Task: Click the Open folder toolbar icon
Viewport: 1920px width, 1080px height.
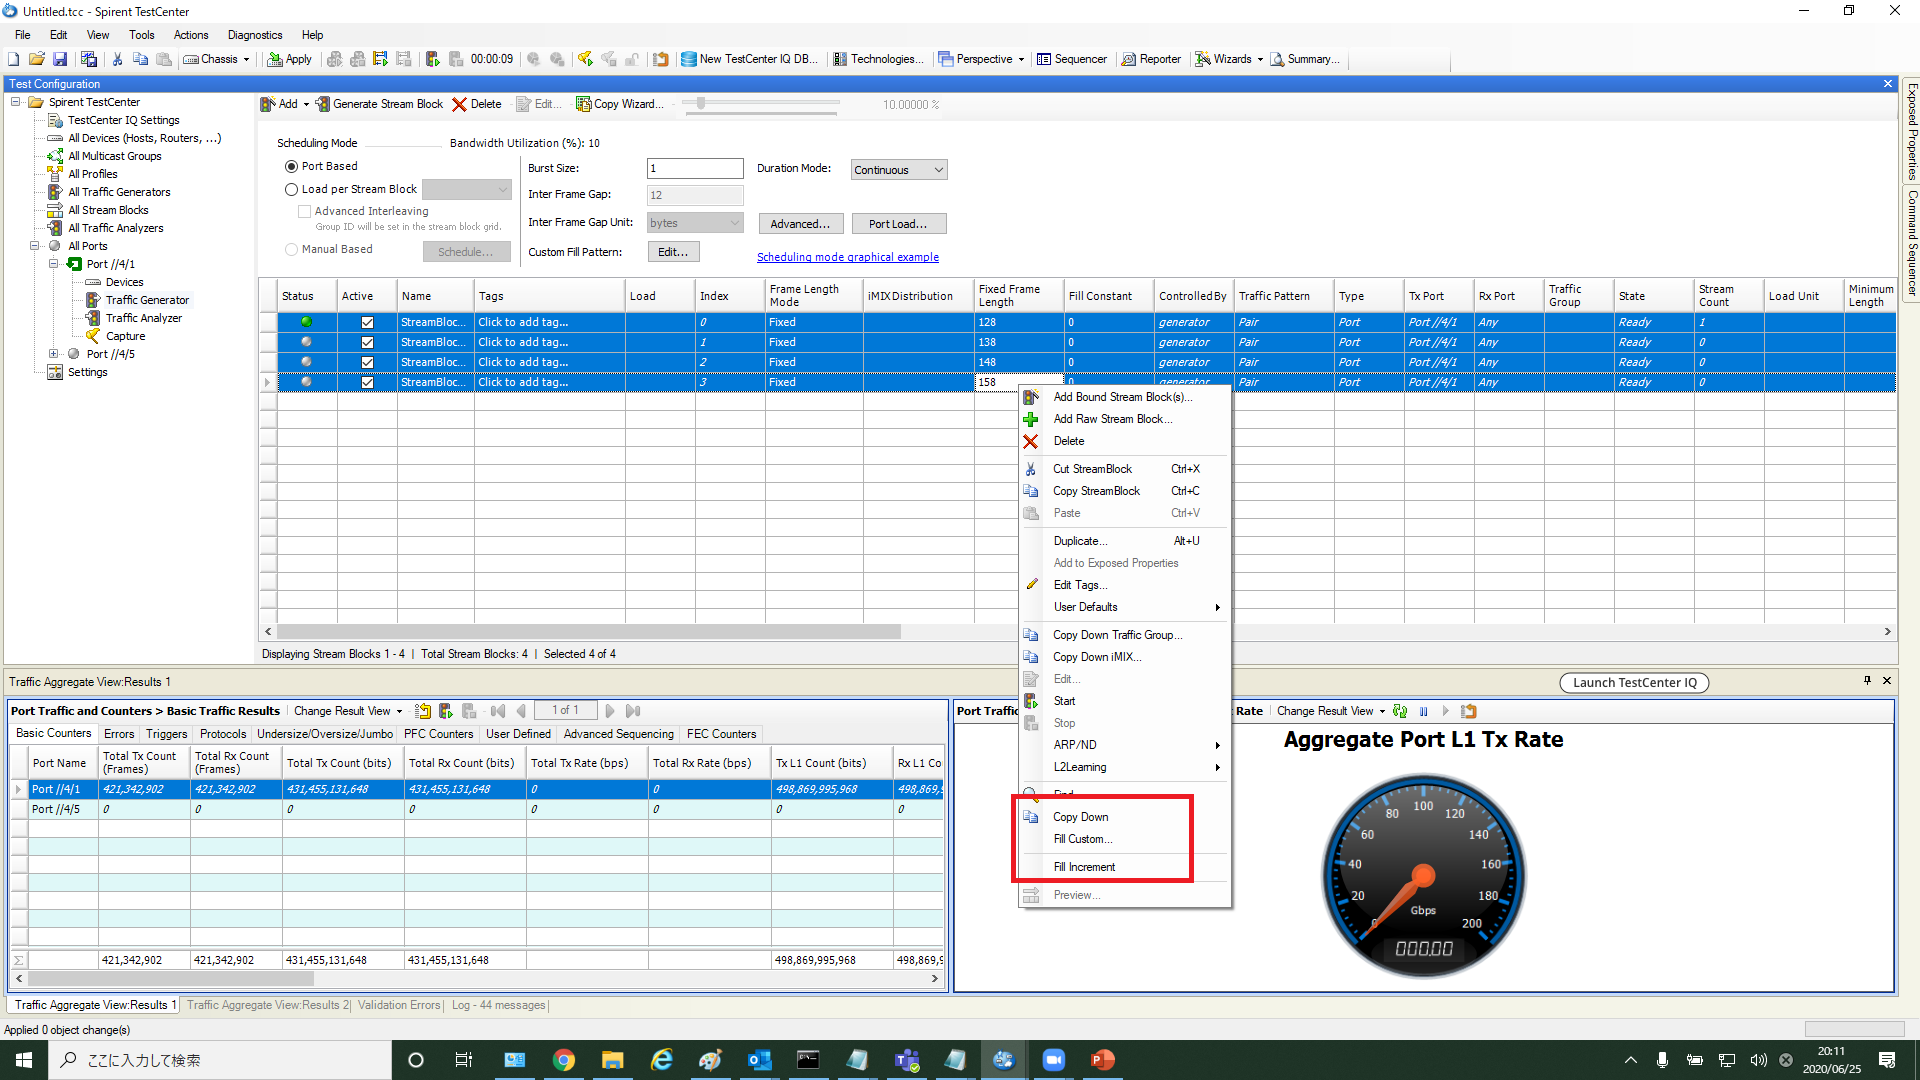Action: click(37, 59)
